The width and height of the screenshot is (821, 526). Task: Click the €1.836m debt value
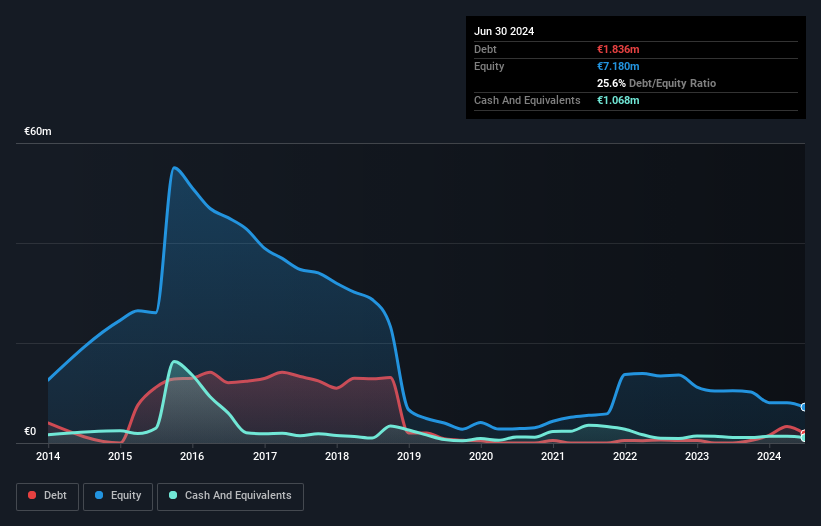[618, 49]
